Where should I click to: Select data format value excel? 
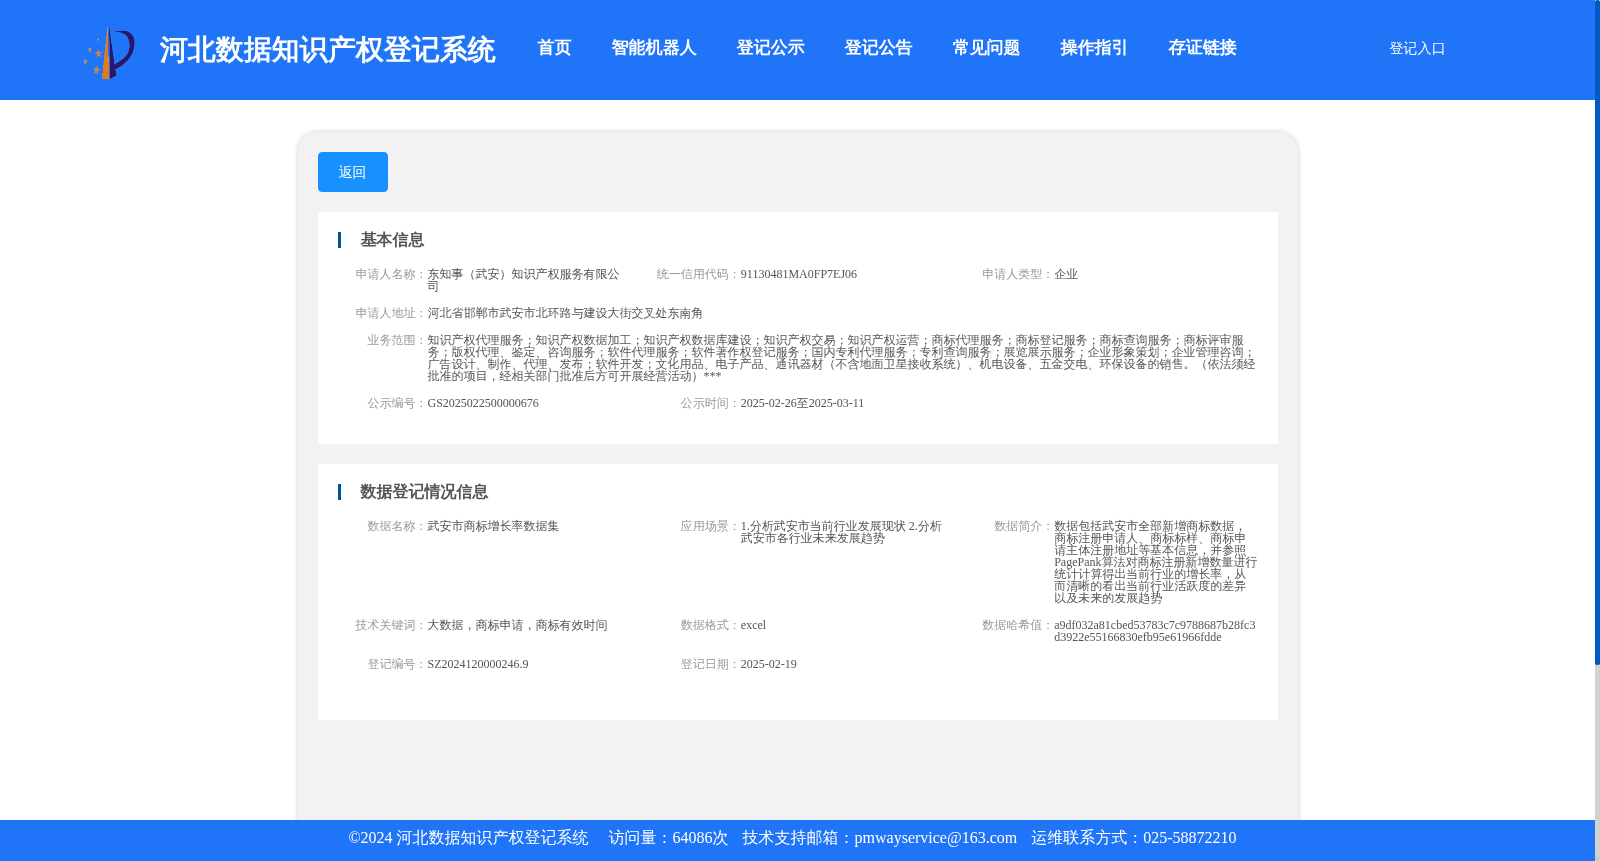[x=753, y=625]
